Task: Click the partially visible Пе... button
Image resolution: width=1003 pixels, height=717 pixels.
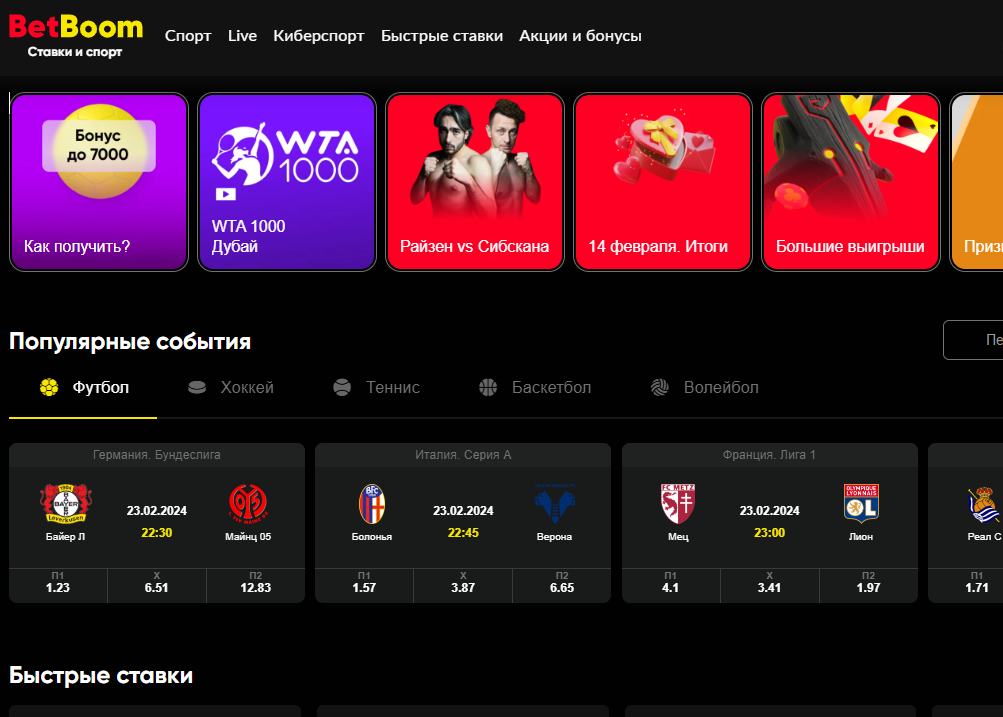Action: point(973,340)
